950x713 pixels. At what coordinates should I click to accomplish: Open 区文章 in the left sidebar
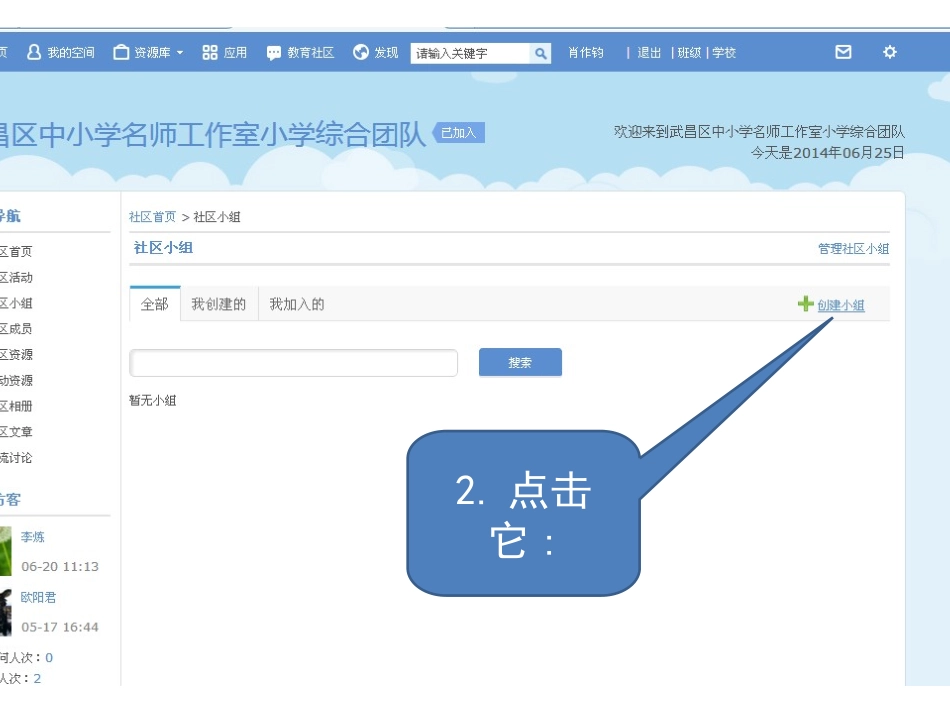pos(16,432)
